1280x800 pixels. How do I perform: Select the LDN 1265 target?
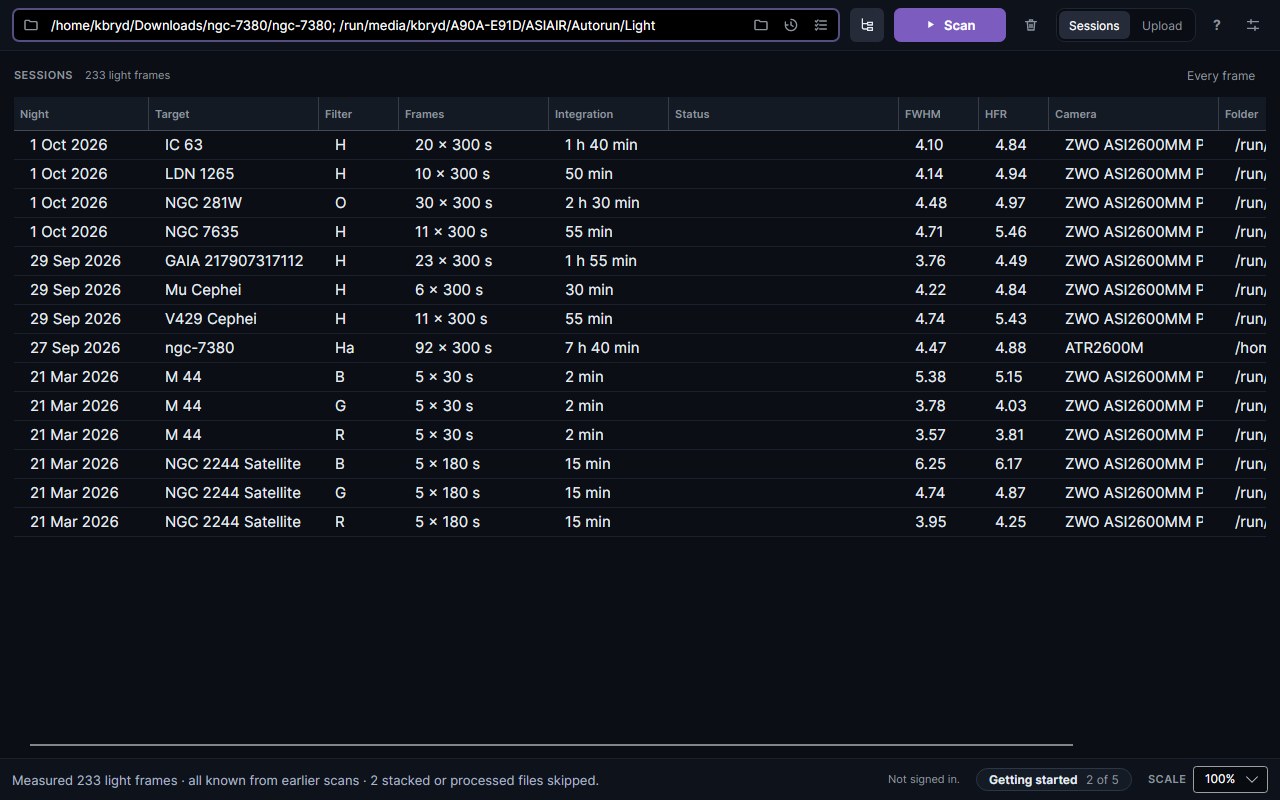tap(199, 174)
